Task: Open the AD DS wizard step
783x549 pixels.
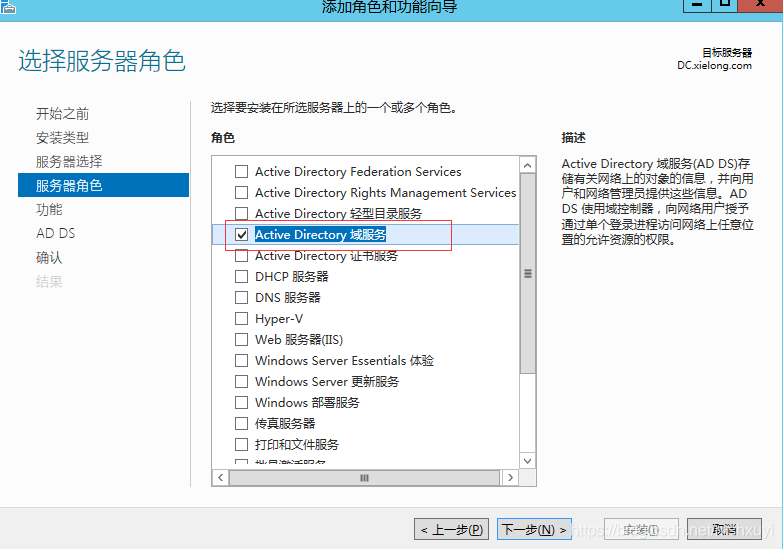Action: 55,233
